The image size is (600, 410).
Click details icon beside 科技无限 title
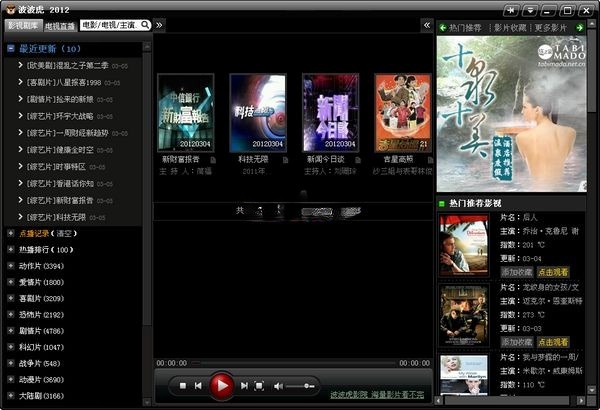point(285,160)
